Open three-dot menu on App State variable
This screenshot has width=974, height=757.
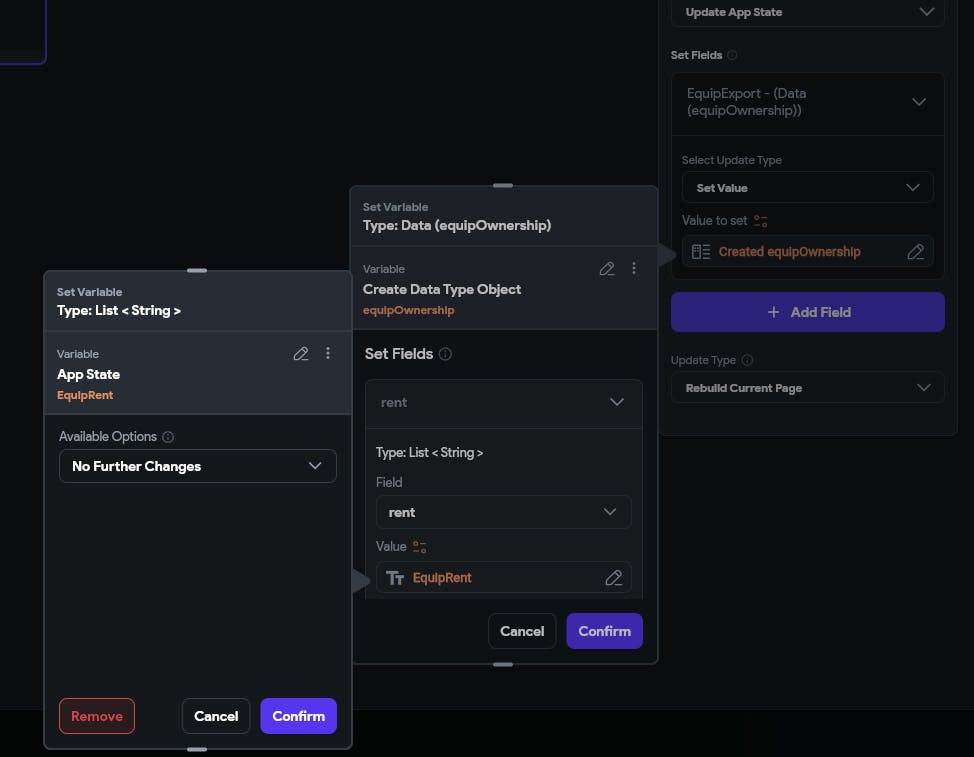tap(328, 354)
